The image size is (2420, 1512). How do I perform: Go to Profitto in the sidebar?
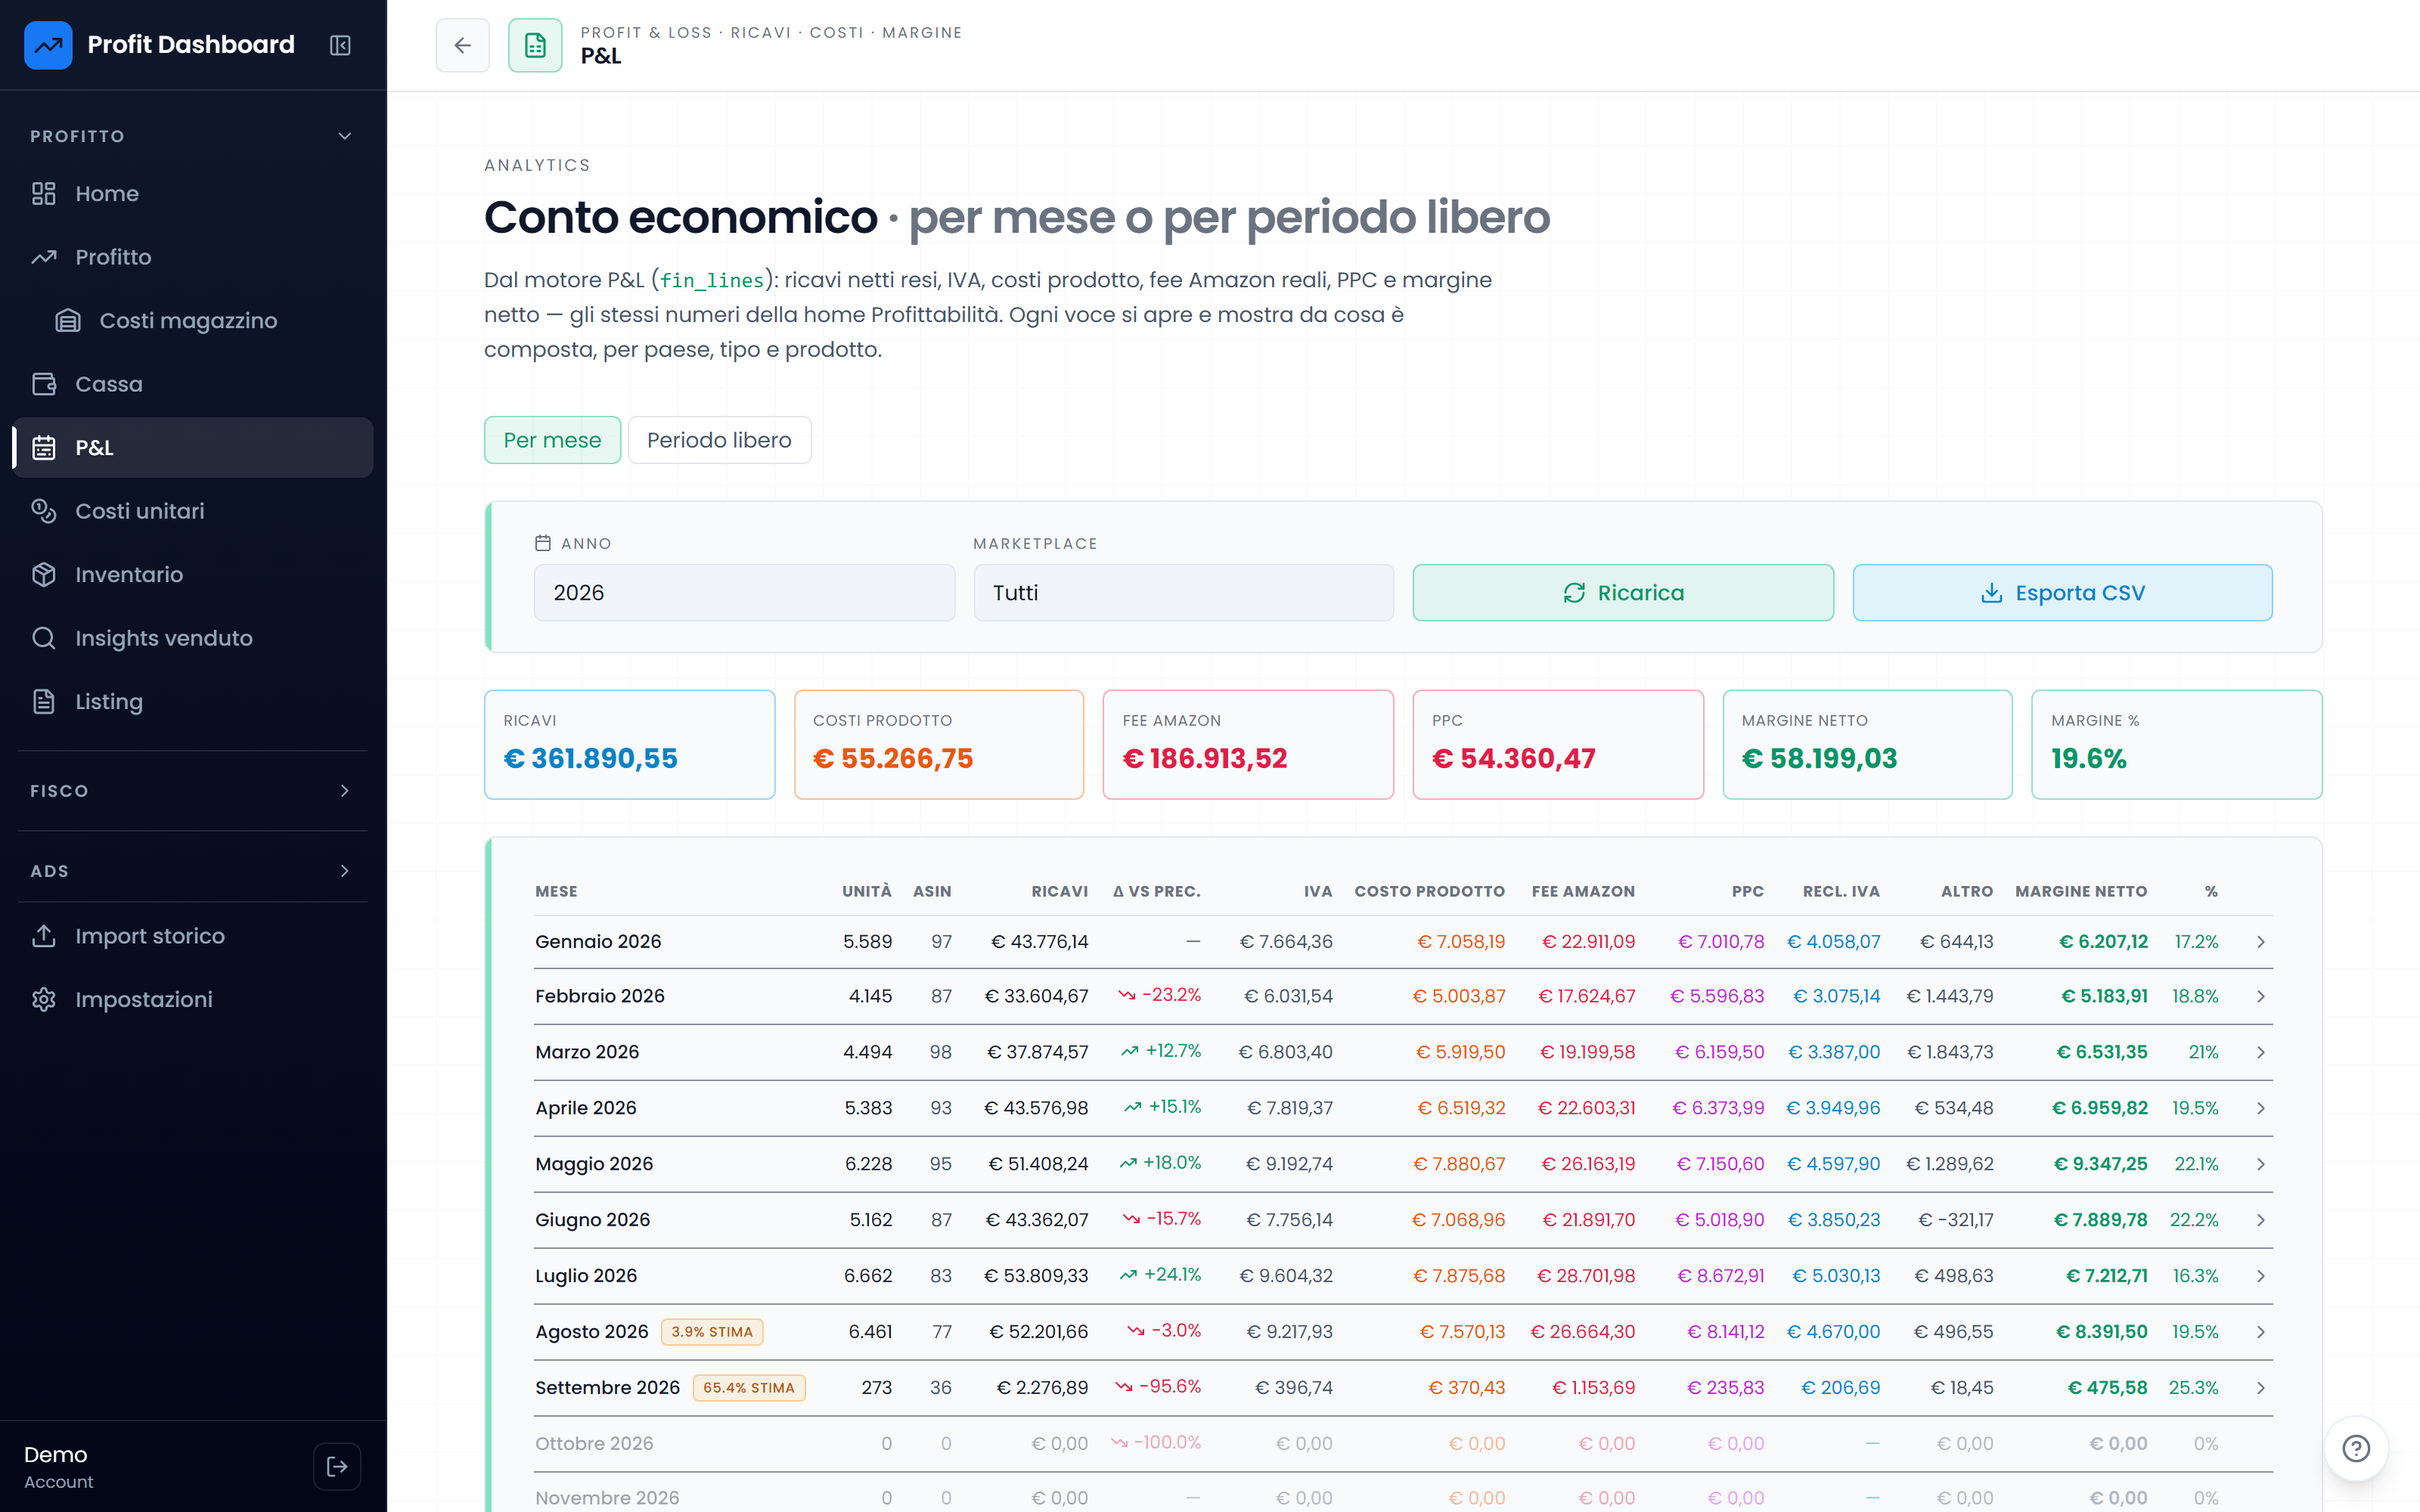(193, 257)
